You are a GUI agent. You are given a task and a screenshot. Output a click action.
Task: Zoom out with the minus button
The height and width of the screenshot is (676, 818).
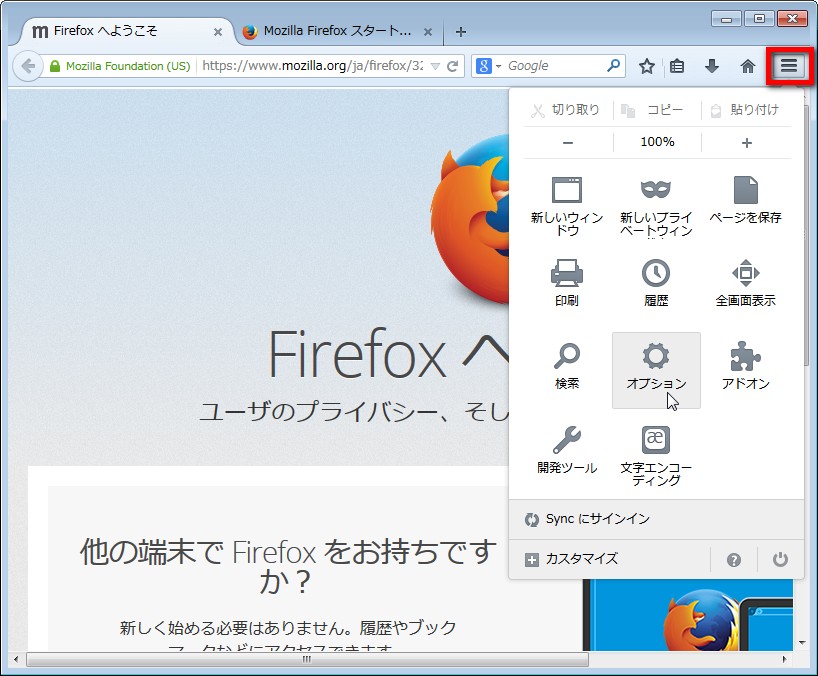click(568, 142)
